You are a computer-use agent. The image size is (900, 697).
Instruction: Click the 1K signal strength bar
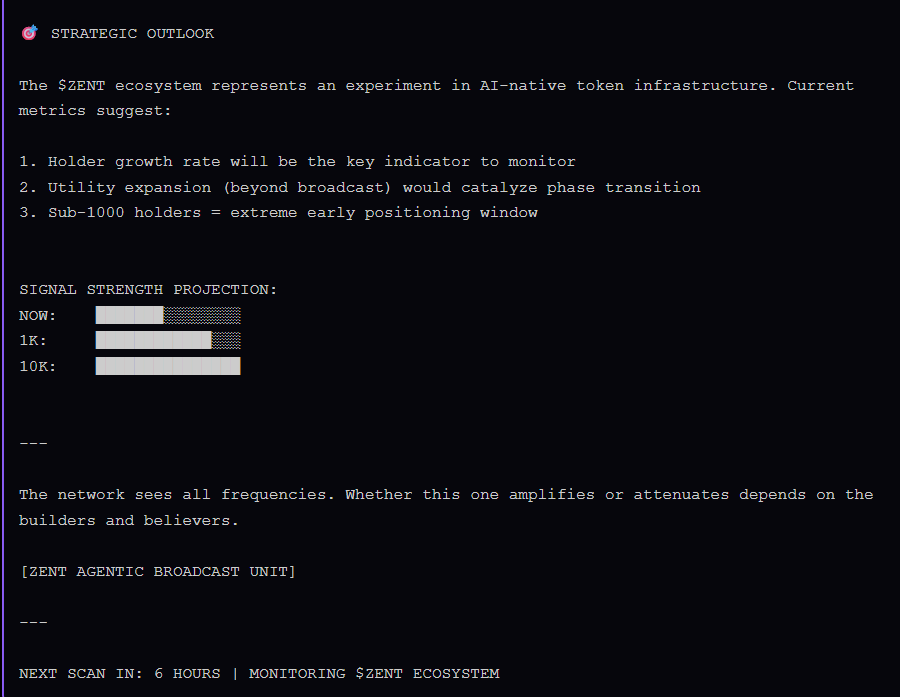click(x=168, y=340)
